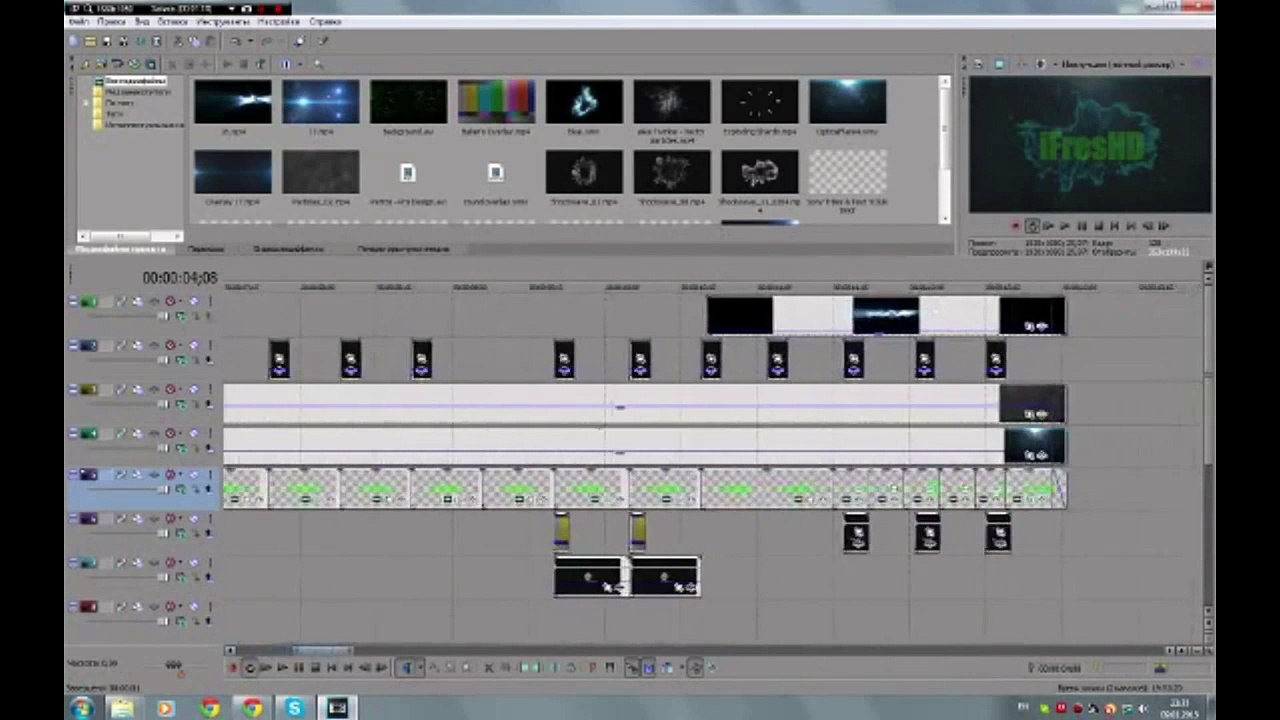Toggle Loop Playback in timeline transport
This screenshot has height=720, width=1280.
click(x=249, y=668)
